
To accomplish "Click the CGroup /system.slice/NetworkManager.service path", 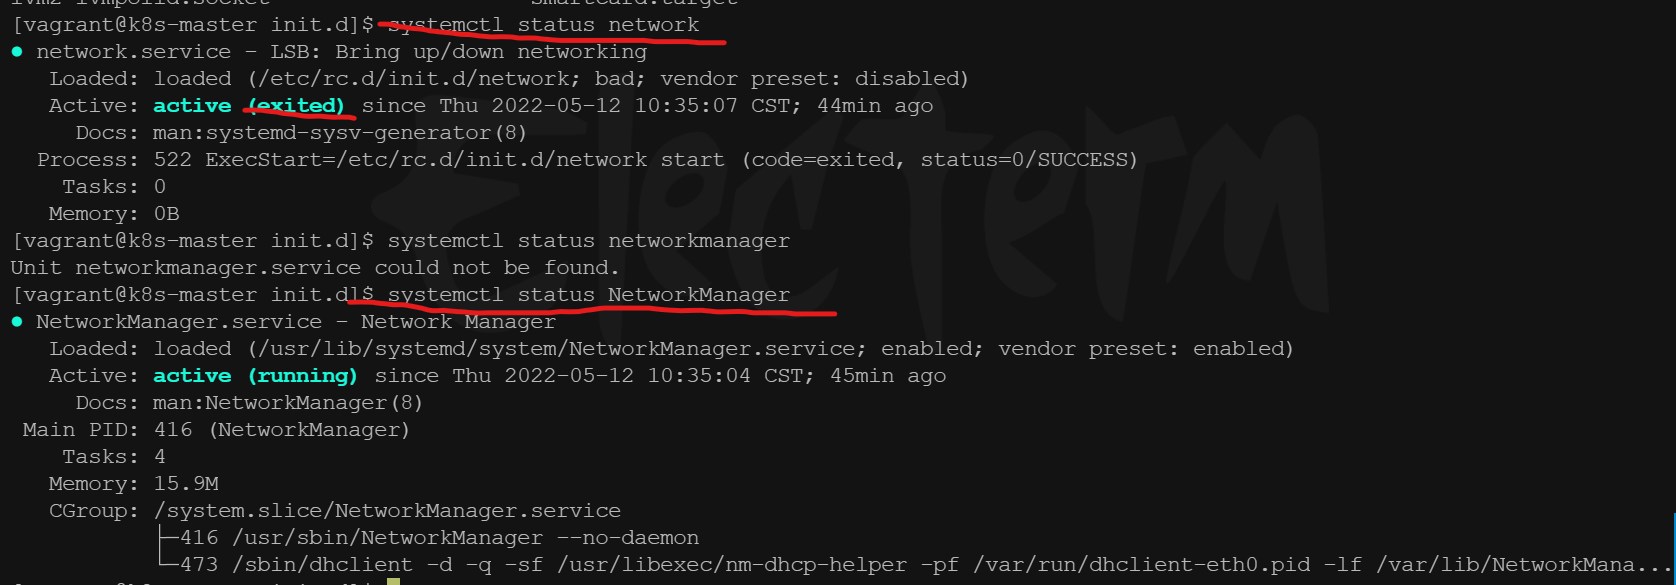I will point(387,510).
